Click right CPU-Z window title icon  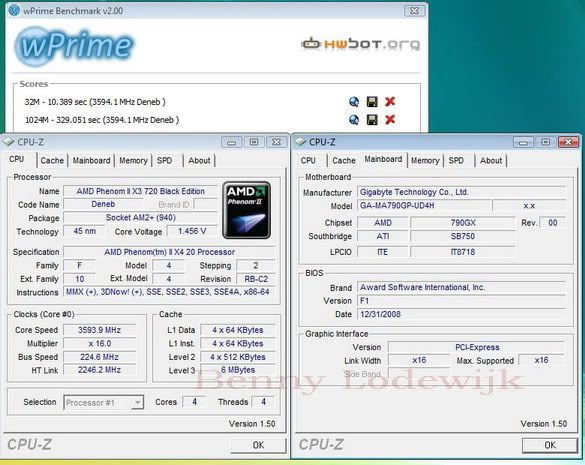point(300,142)
